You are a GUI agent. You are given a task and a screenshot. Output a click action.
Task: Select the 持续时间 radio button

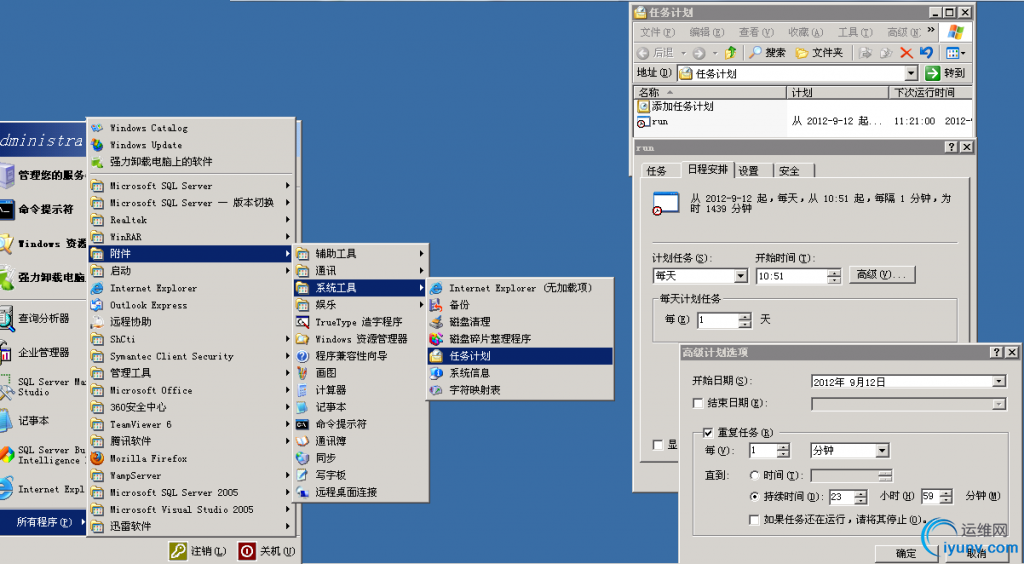pyautogui.click(x=754, y=497)
